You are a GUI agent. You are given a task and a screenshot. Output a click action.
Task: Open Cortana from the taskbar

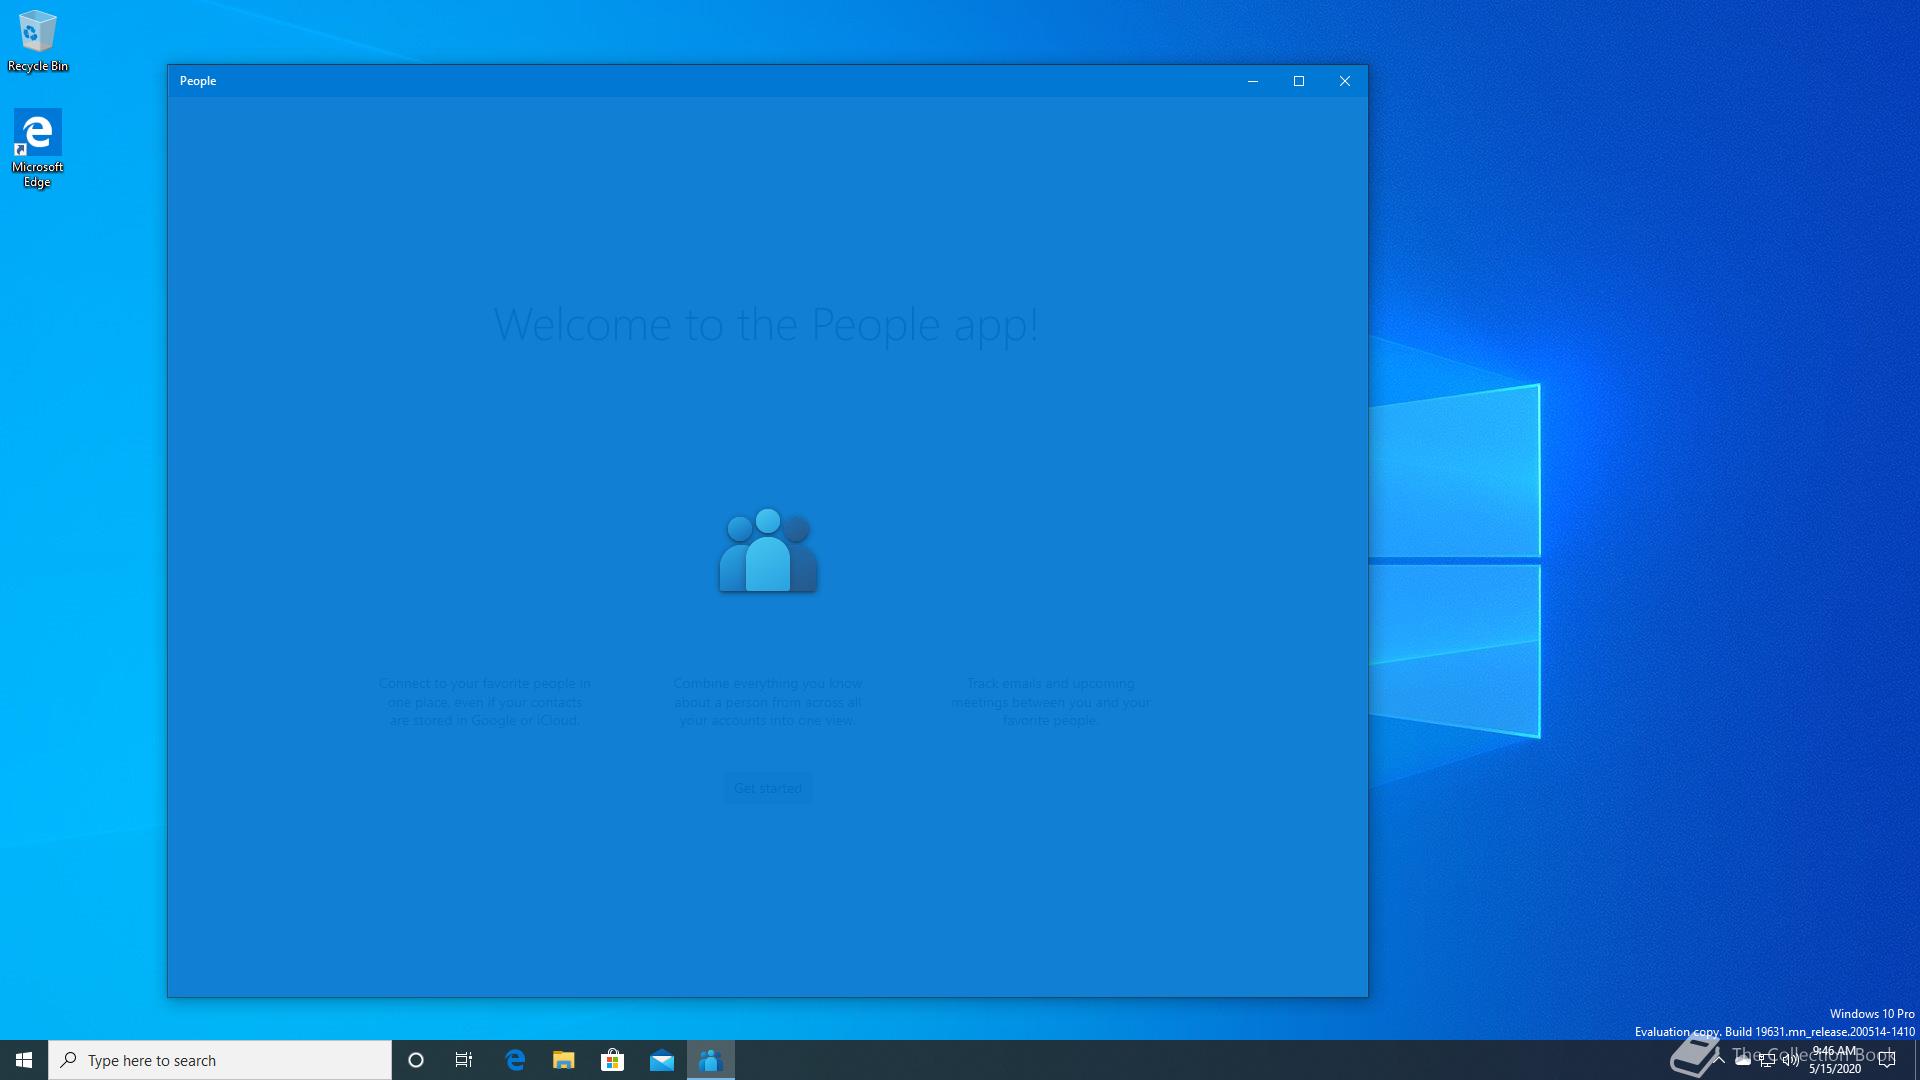[x=416, y=1060]
